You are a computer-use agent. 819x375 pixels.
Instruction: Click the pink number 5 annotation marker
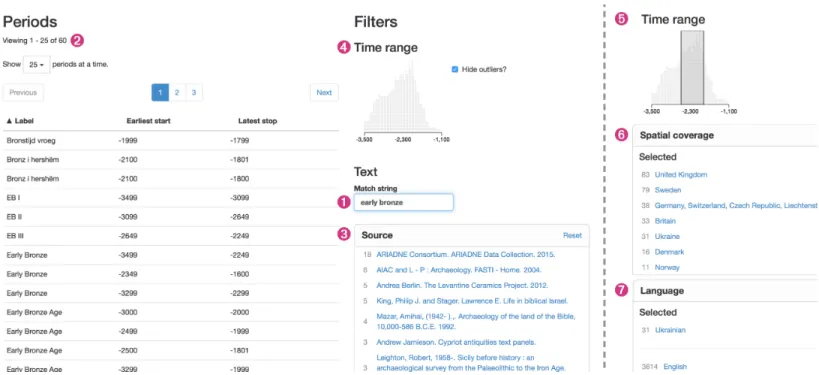coord(621,20)
